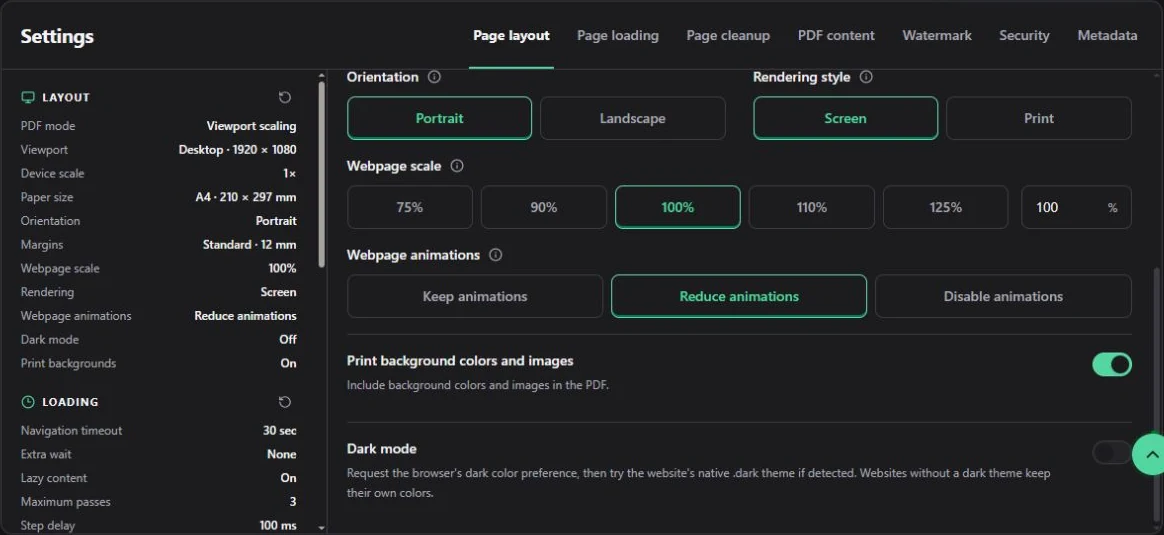1164x535 pixels.
Task: Open the Metadata tab
Action: click(x=1107, y=36)
